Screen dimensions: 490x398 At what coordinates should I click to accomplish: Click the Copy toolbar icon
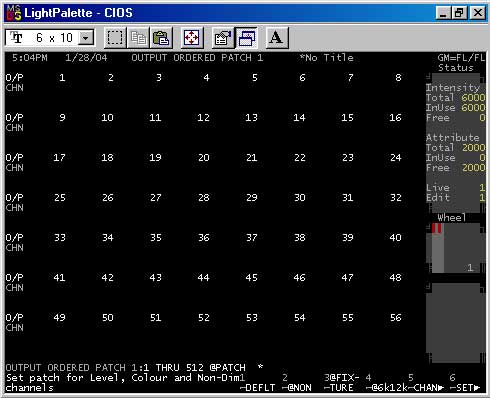coord(138,38)
